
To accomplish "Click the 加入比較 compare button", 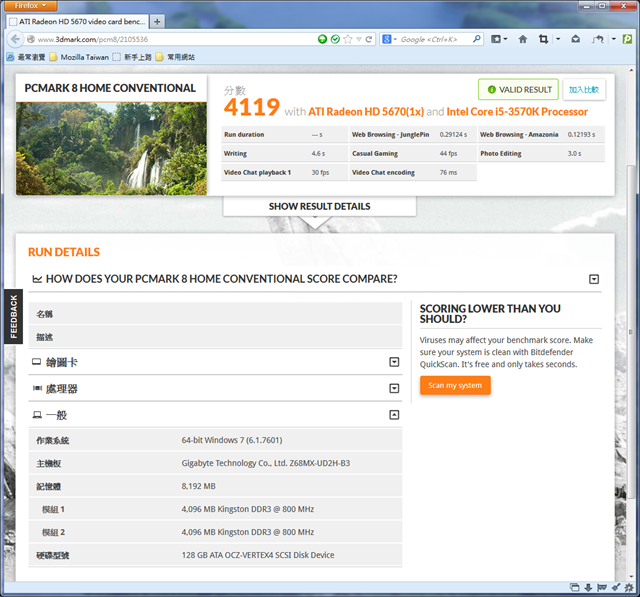I will pyautogui.click(x=584, y=89).
